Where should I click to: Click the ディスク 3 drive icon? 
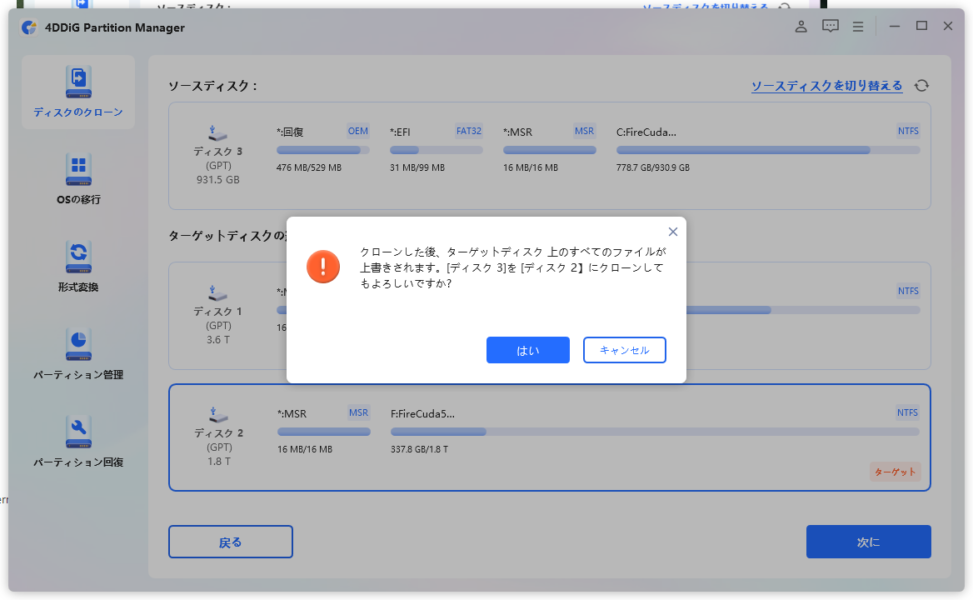217,133
